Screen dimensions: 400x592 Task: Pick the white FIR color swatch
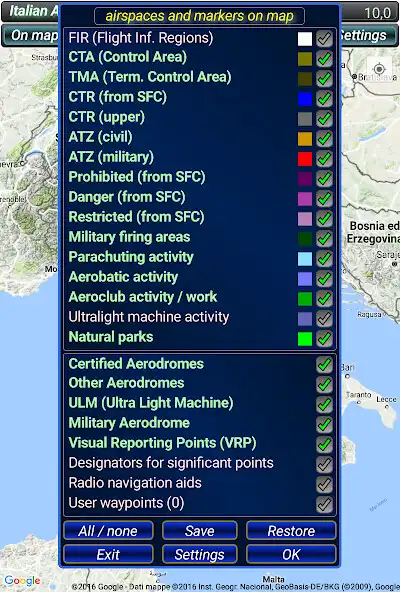tap(305, 39)
